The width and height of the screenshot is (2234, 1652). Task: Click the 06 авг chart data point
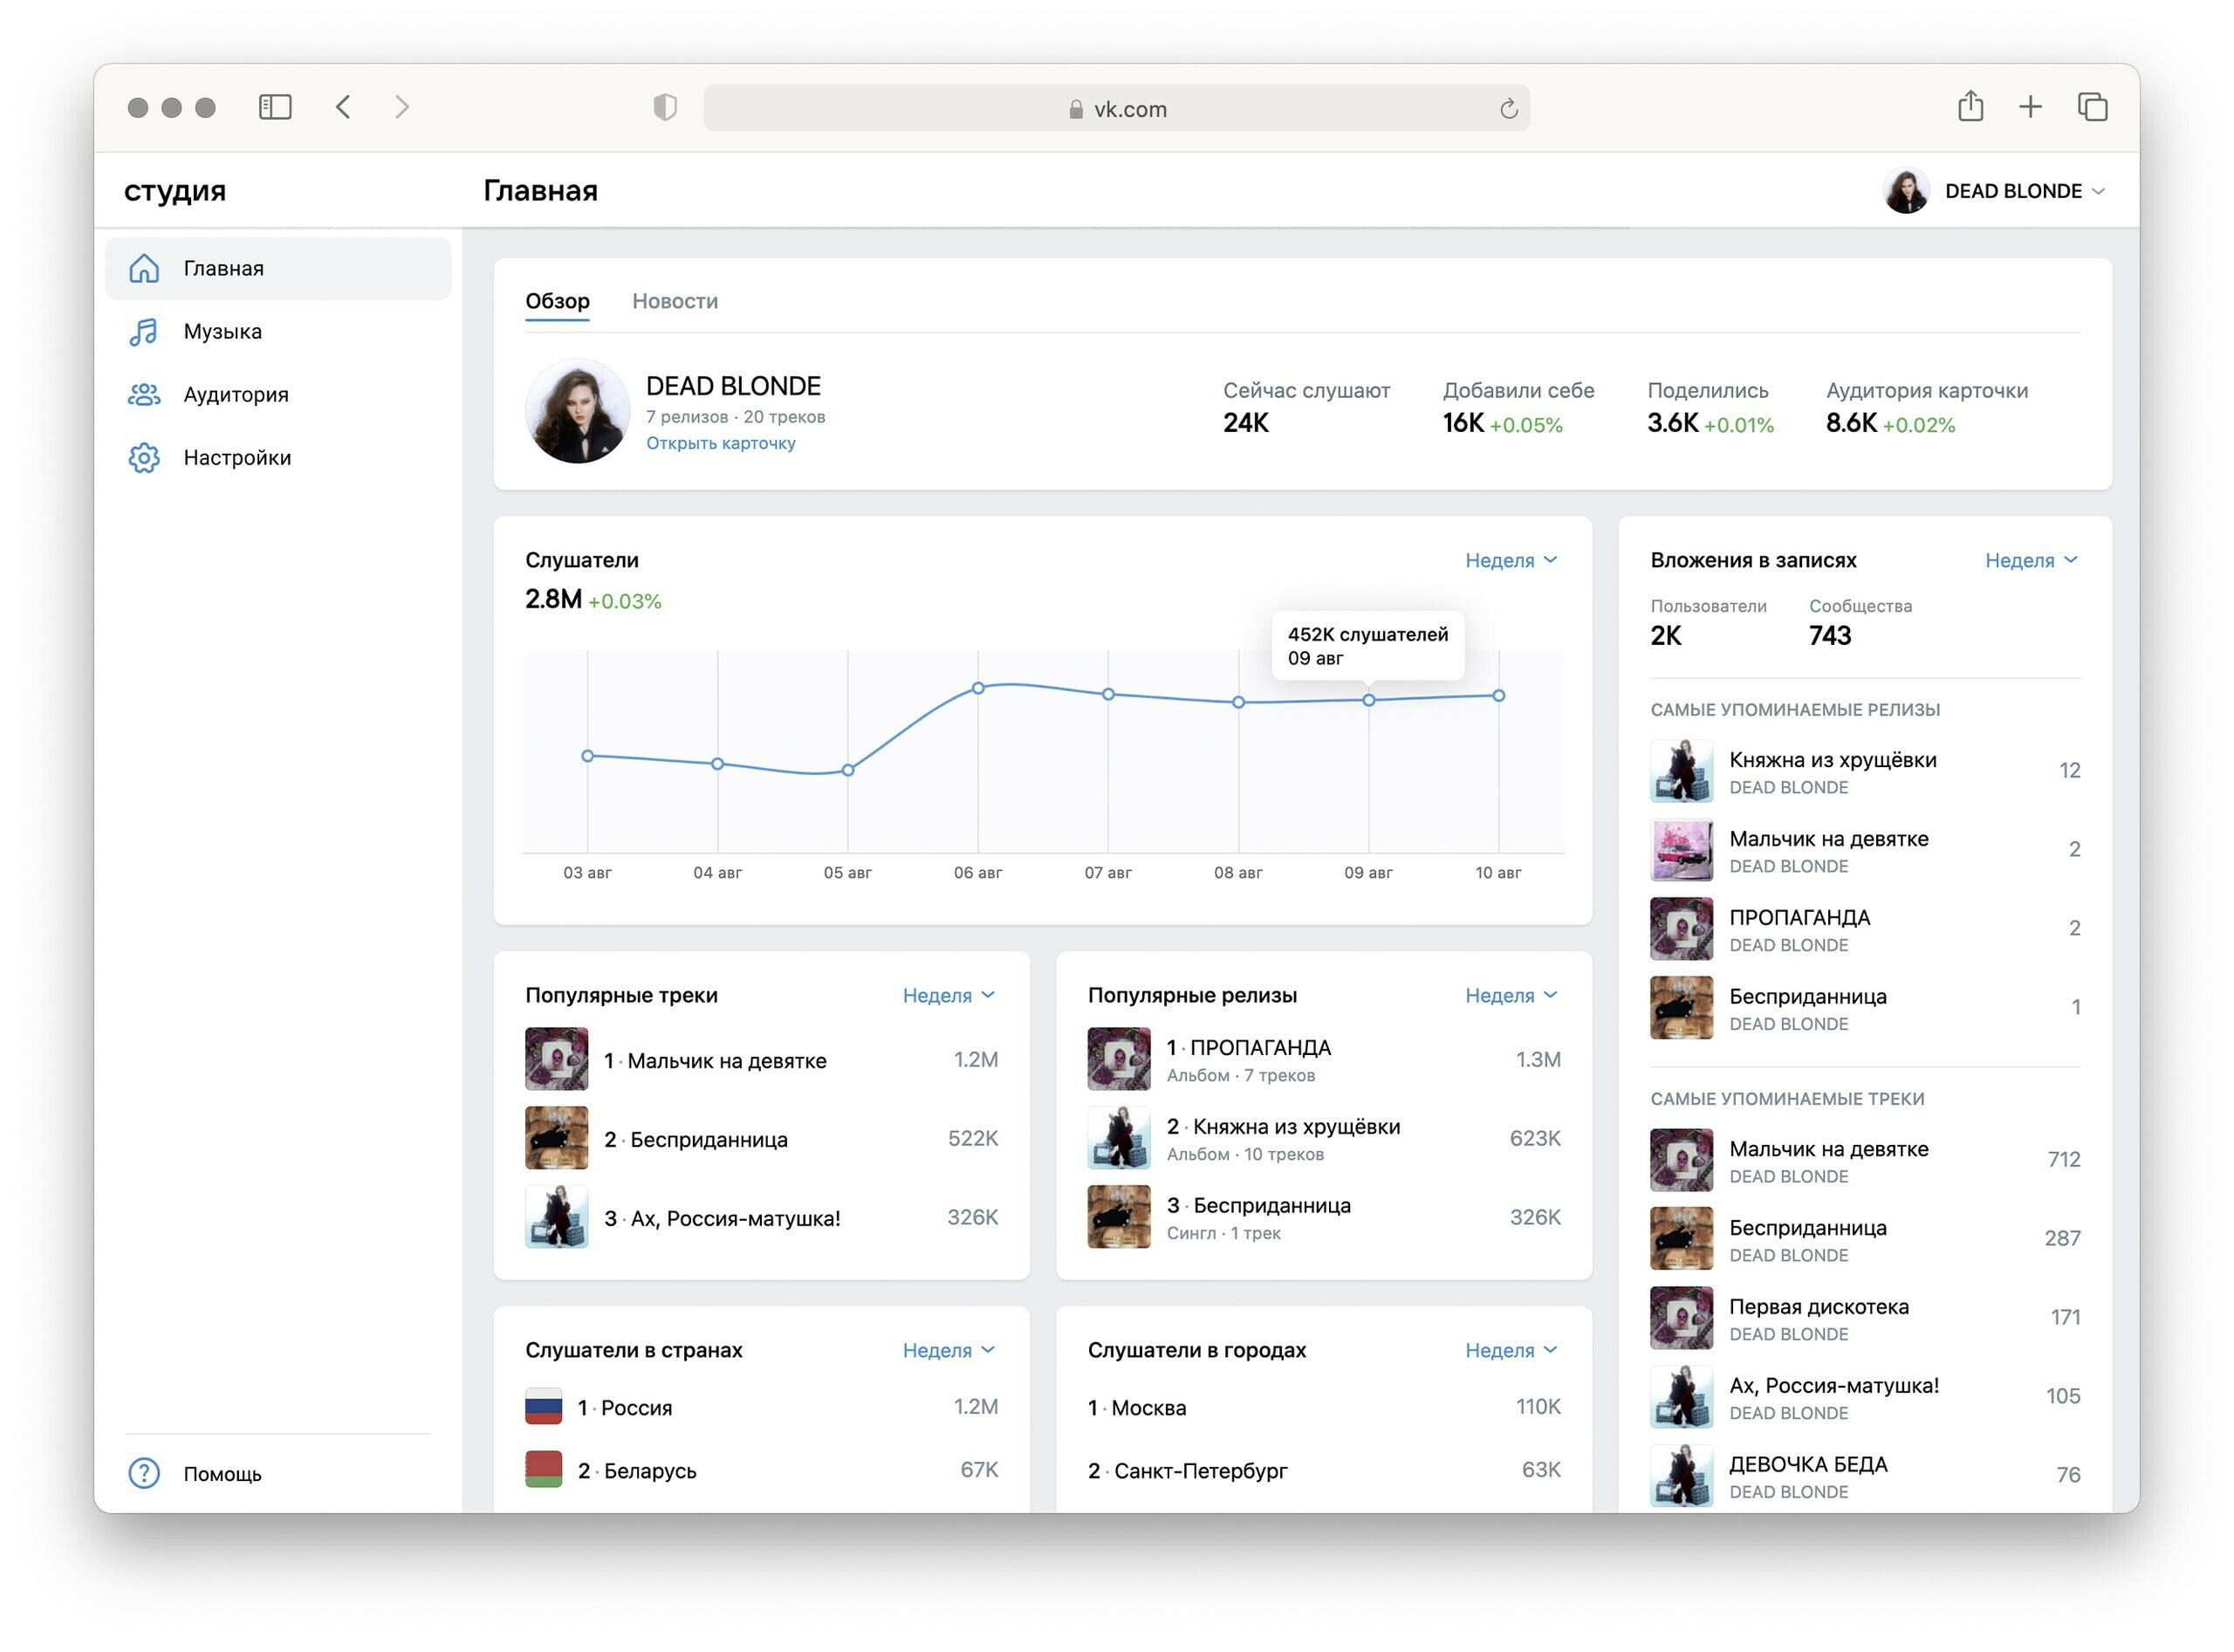pyautogui.click(x=978, y=688)
